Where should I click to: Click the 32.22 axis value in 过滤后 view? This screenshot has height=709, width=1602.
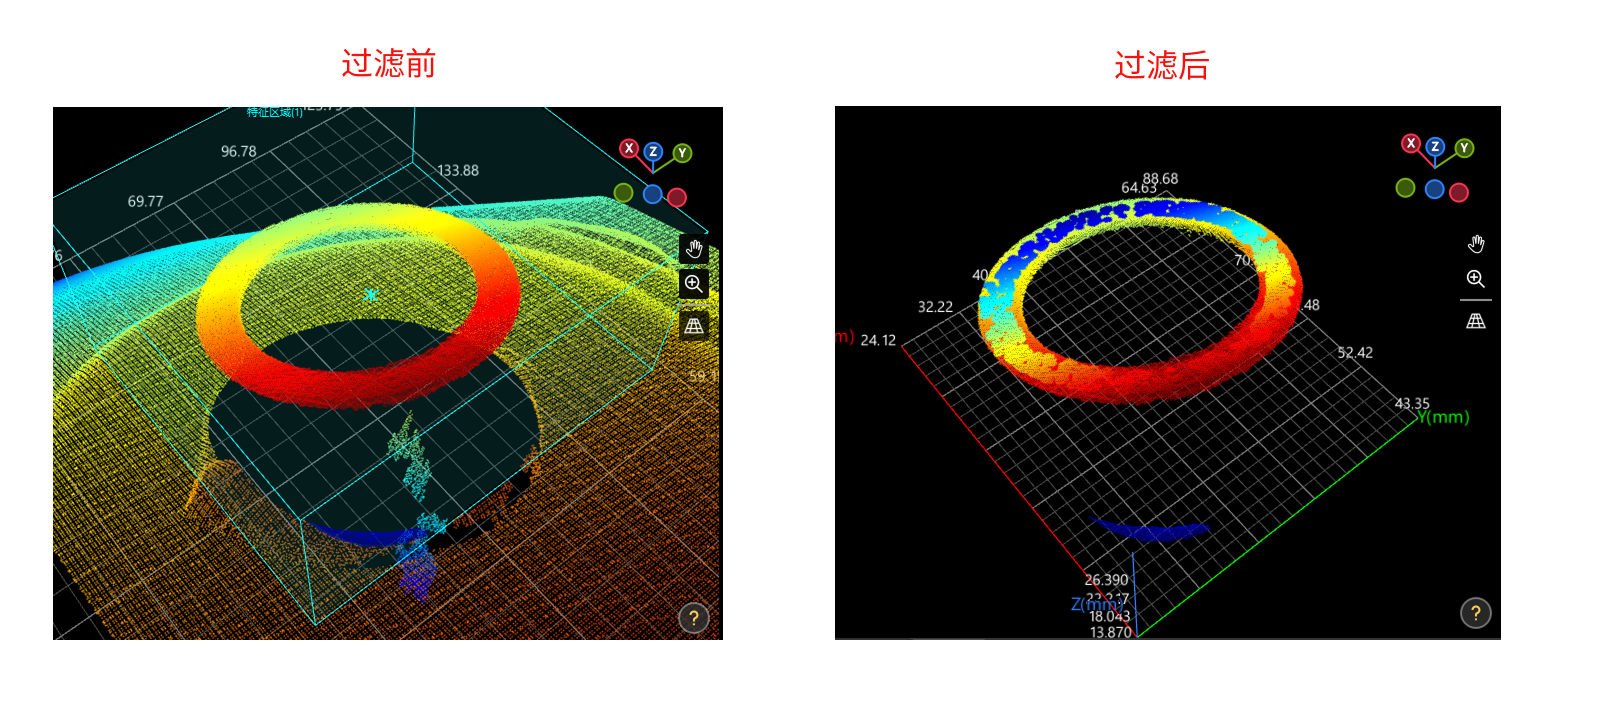click(935, 307)
